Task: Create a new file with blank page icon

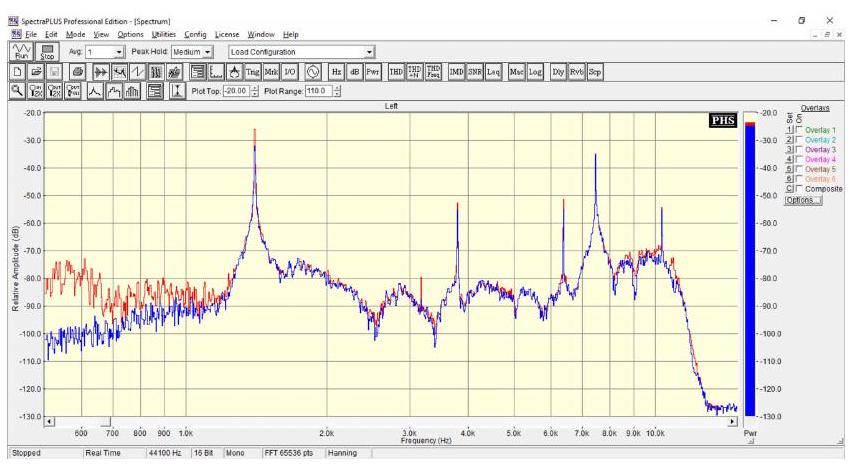Action: coord(17,72)
